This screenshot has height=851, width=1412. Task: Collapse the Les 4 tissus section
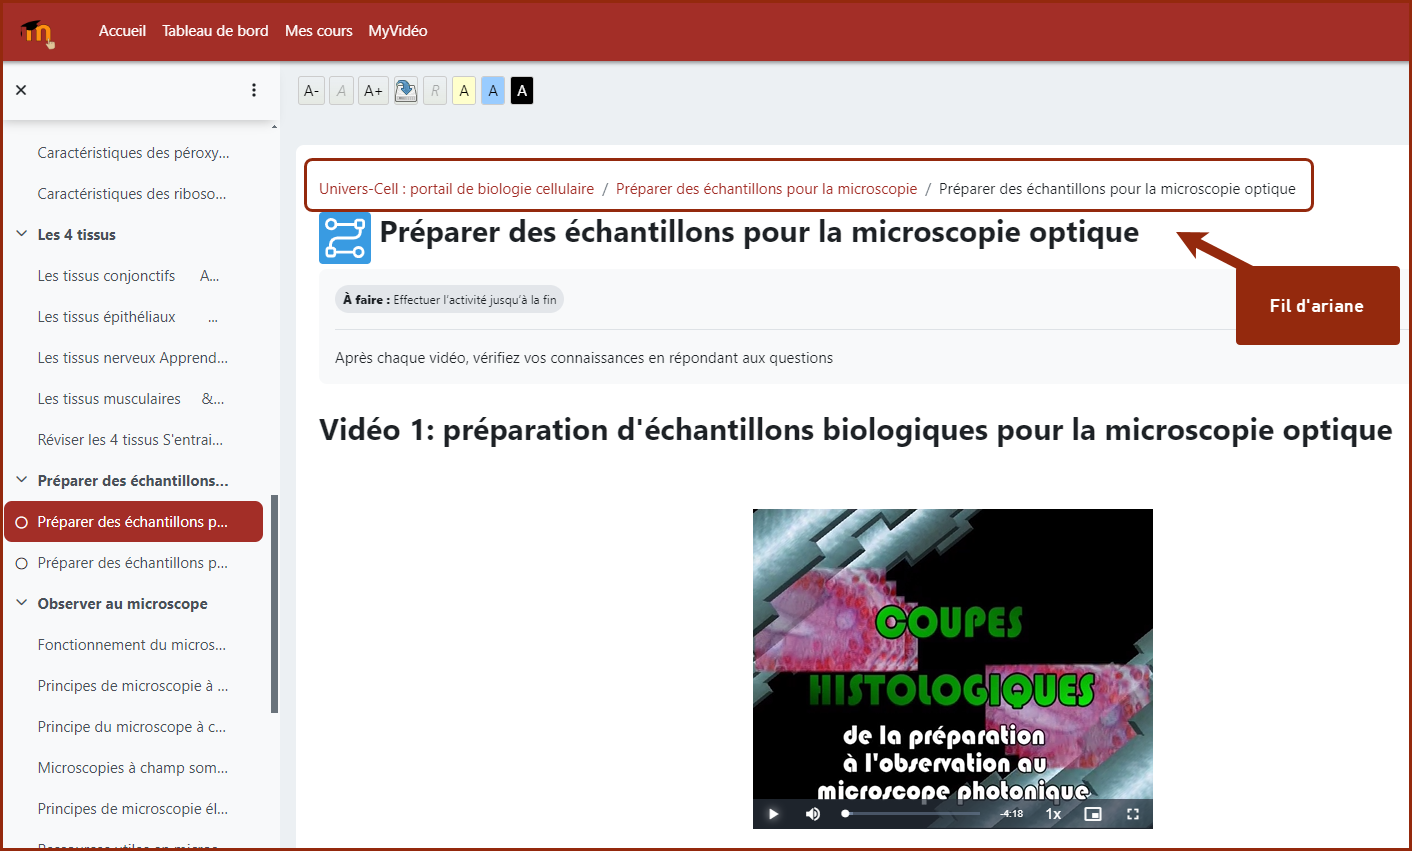pos(21,234)
